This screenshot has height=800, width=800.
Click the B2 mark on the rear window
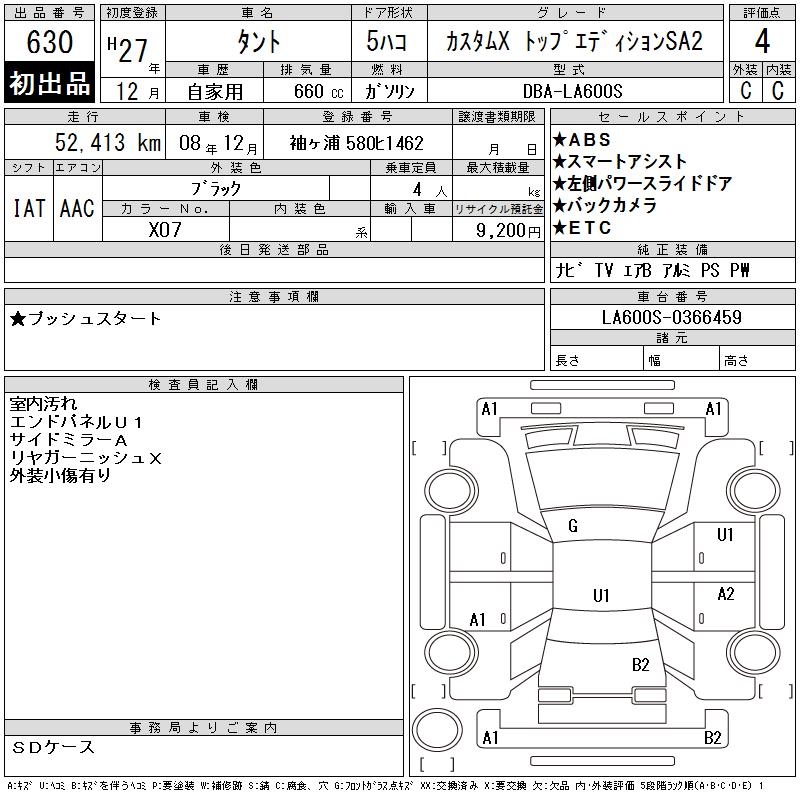pyautogui.click(x=641, y=664)
